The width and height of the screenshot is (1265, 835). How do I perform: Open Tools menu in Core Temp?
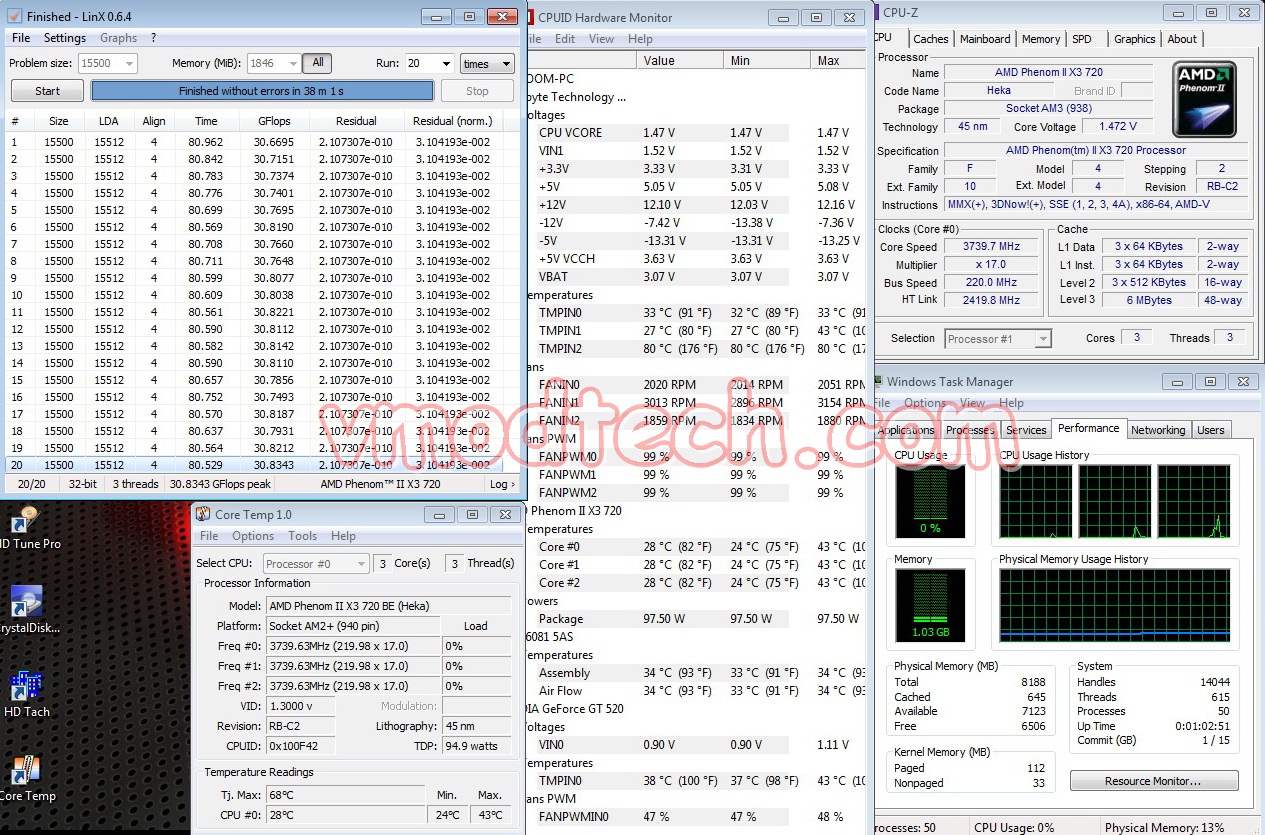click(x=303, y=536)
